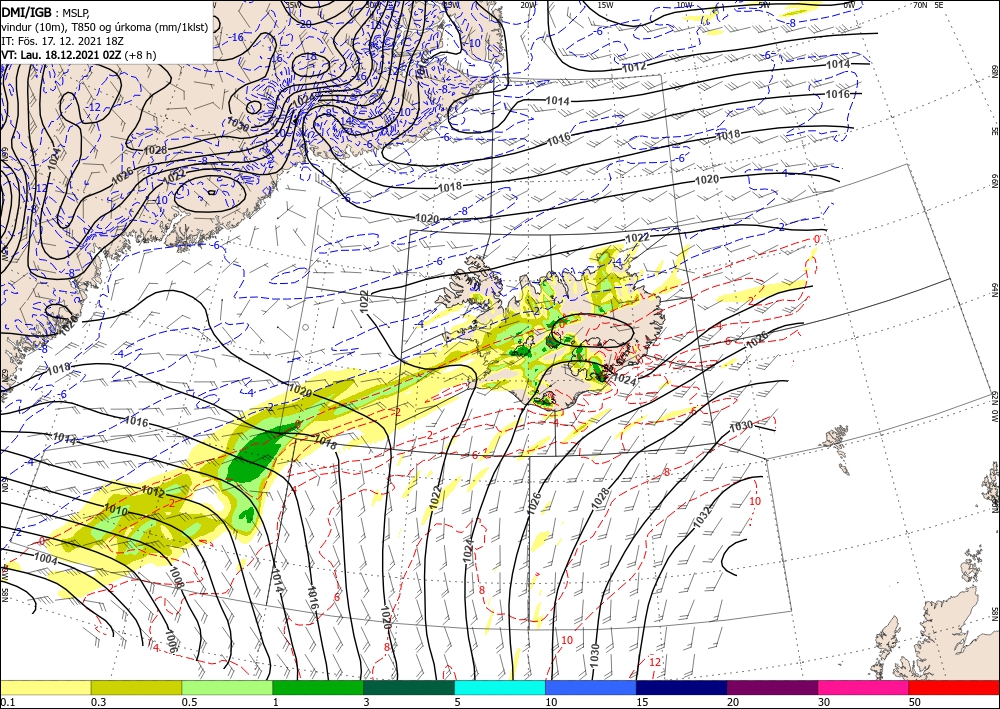This screenshot has width=1000, height=709.
Task: Click the yellow 0.1–0.3 mm legend swatch
Action: pyautogui.click(x=45, y=687)
